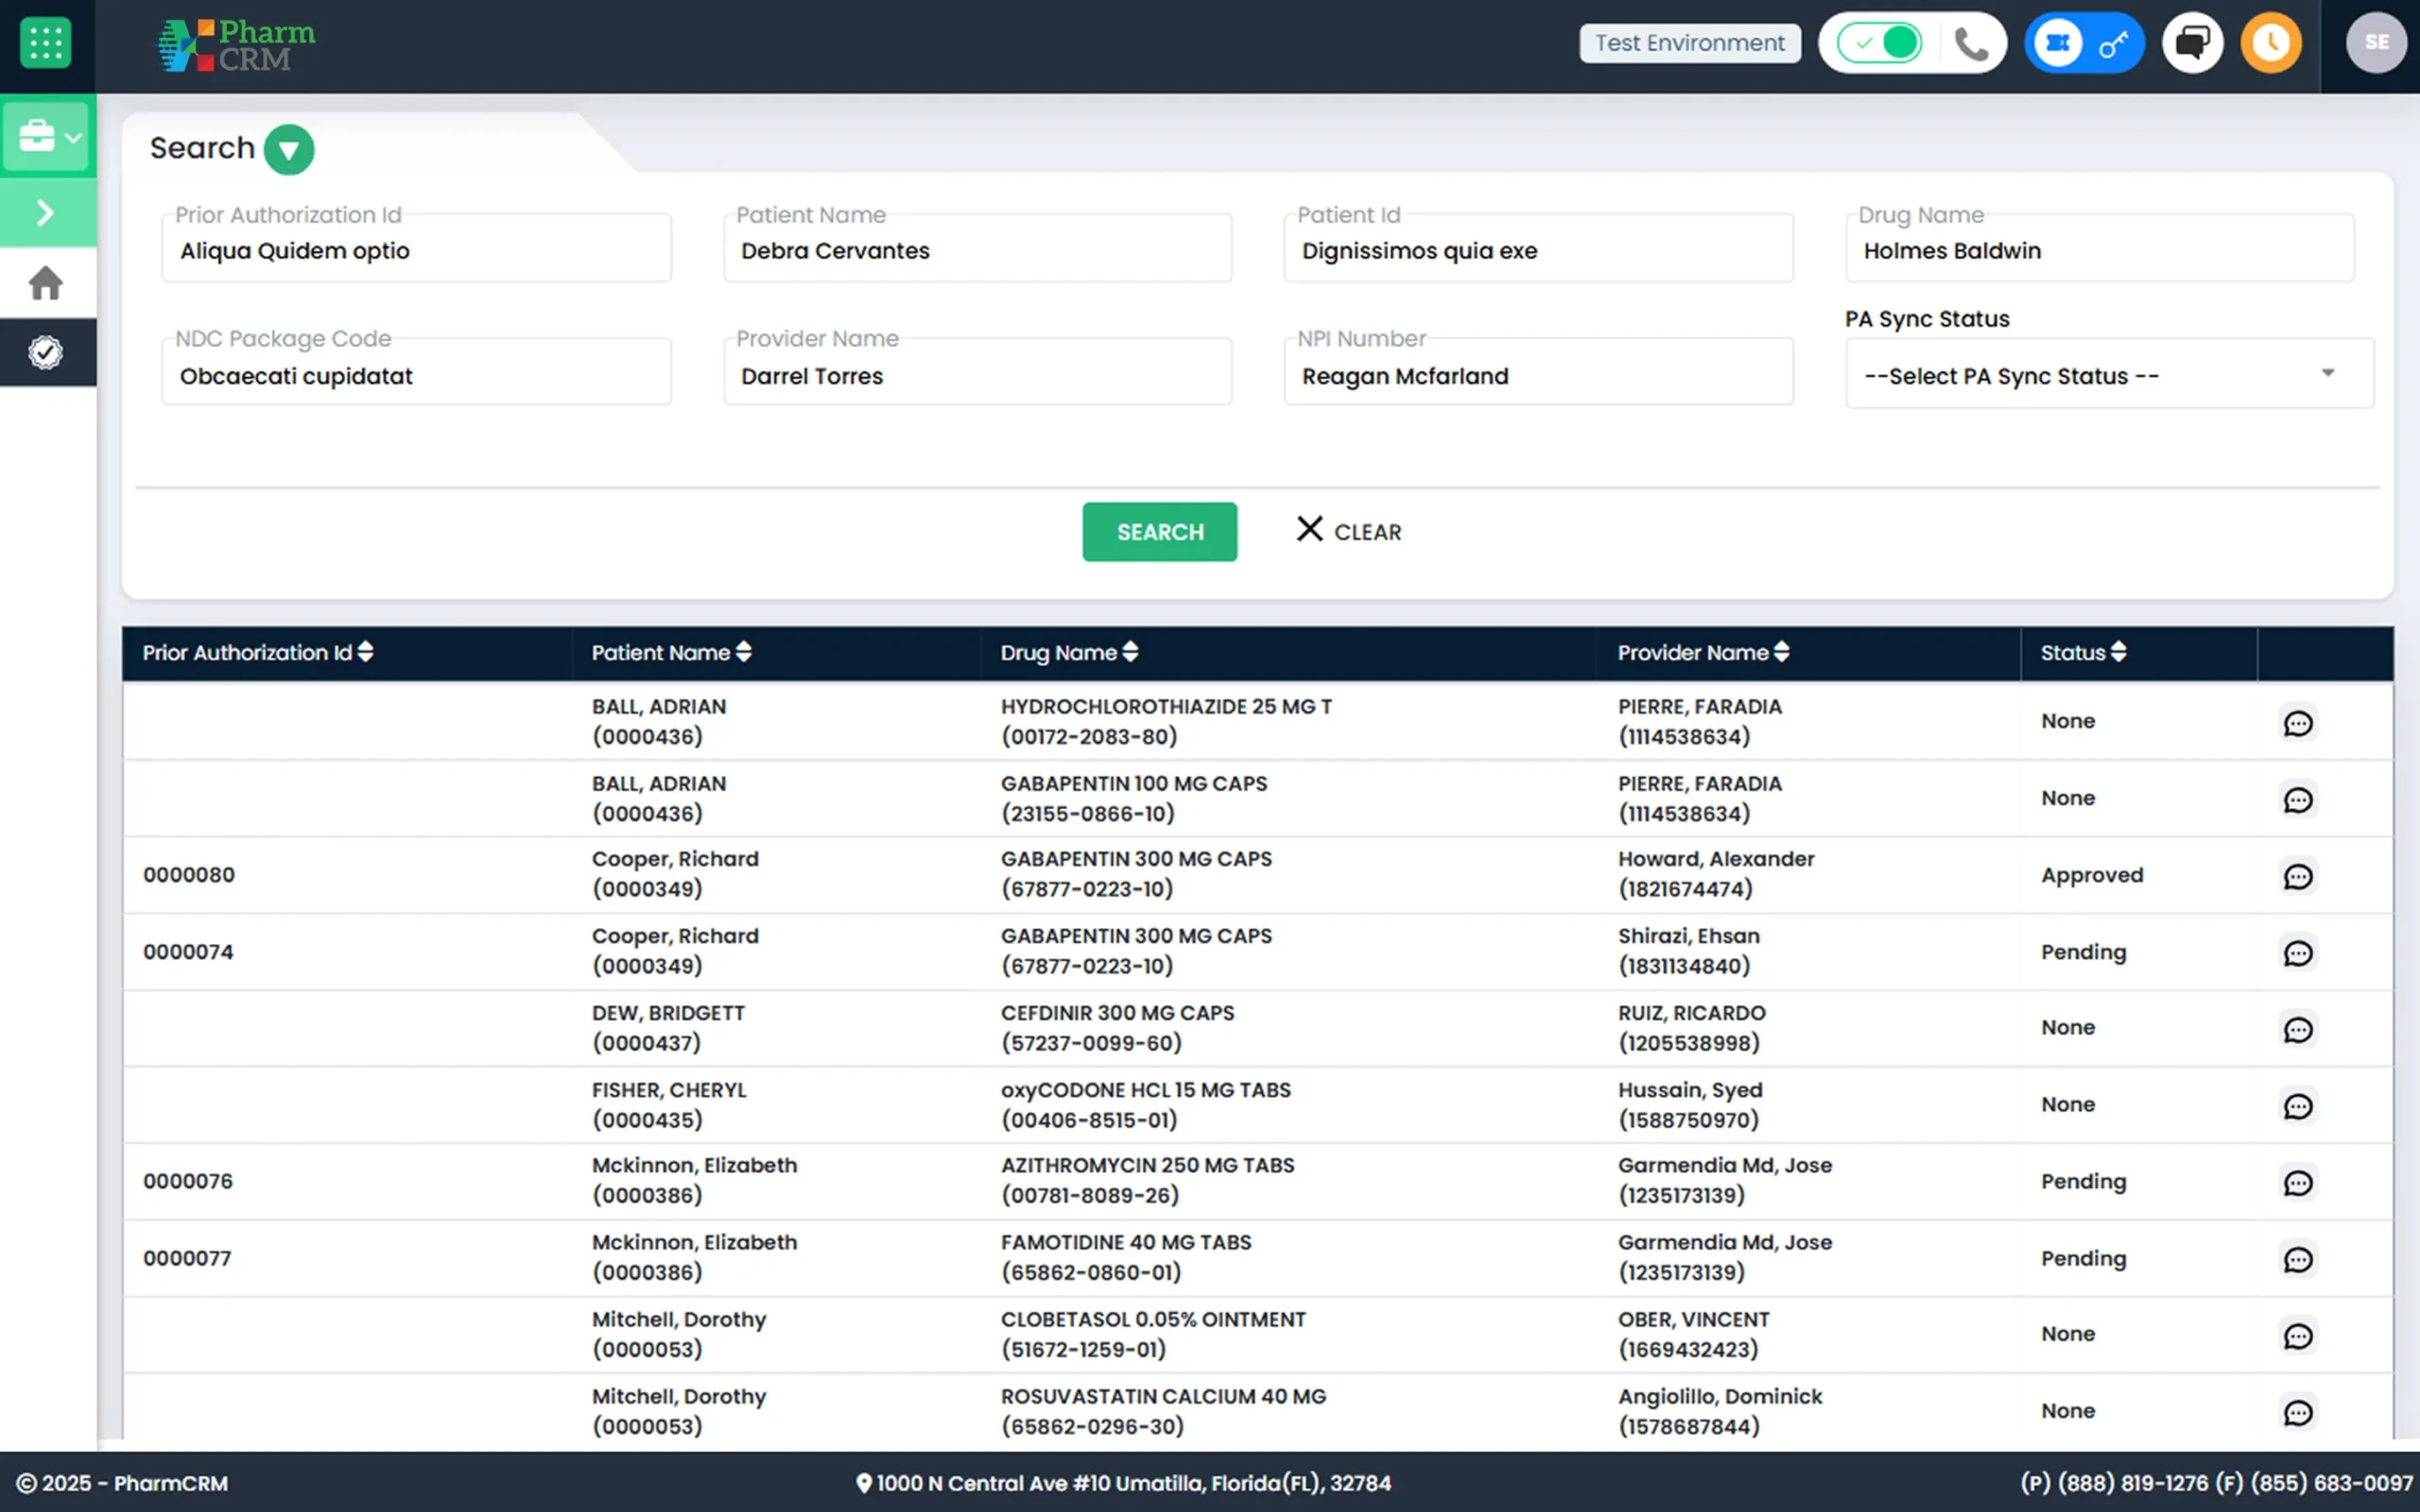Click the CLEAR button

[1349, 531]
